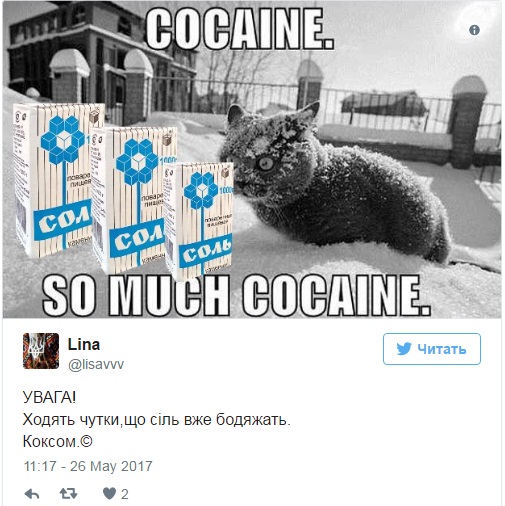Click the middle СОЛЬ salt box

[x=133, y=200]
